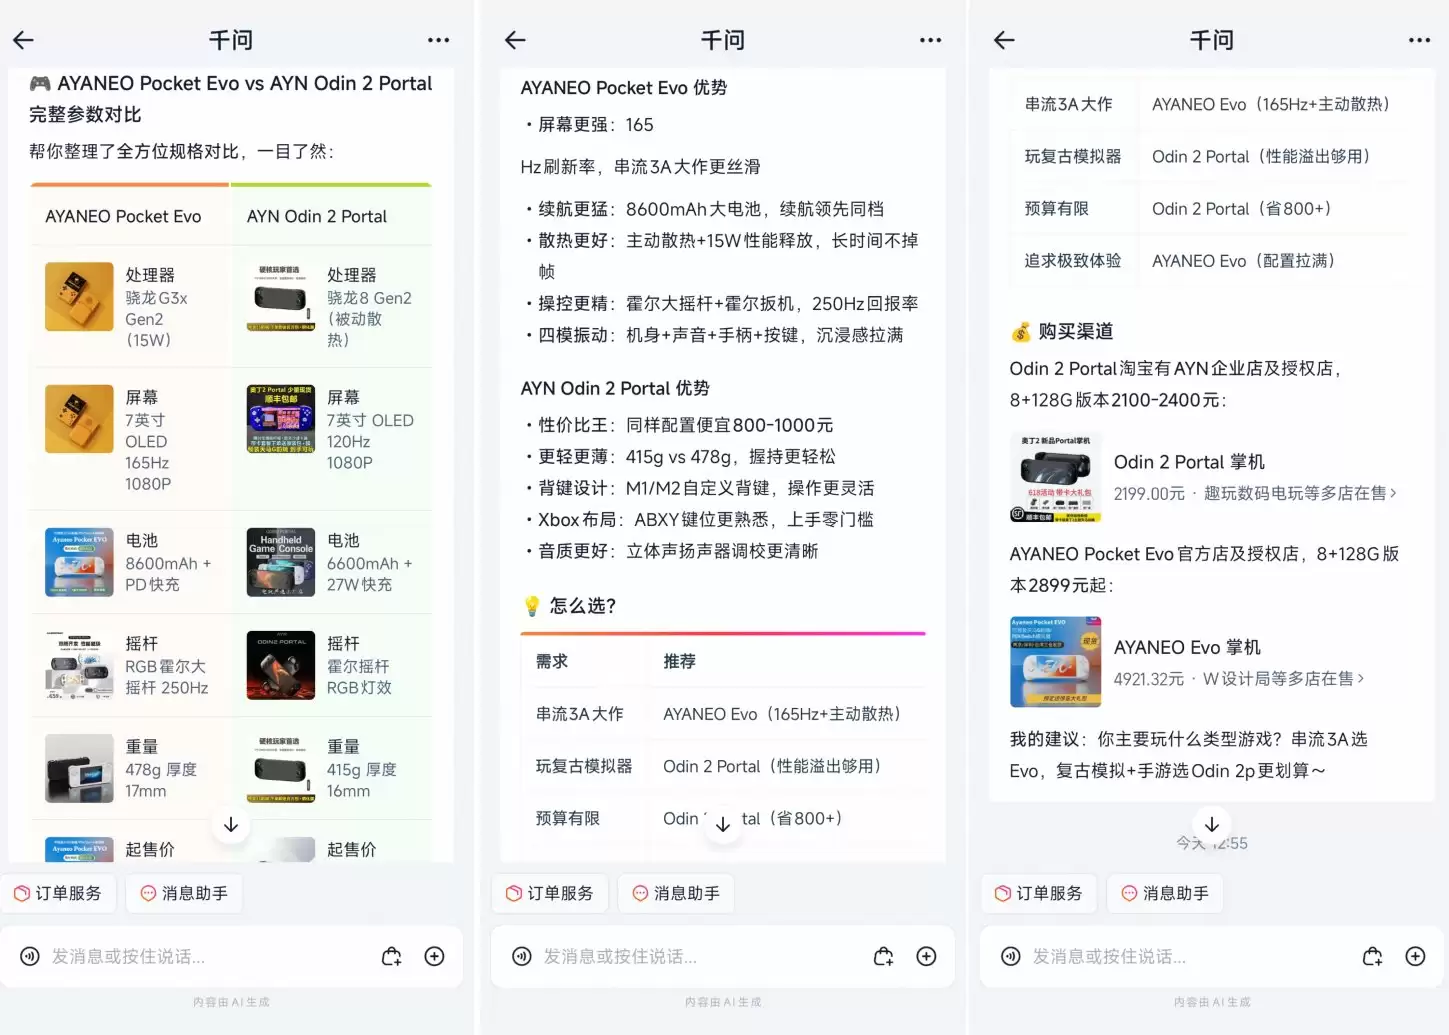This screenshot has height=1035, width=1449.
Task: Jump to bottom with left screen's down arrow
Action: pos(231,825)
